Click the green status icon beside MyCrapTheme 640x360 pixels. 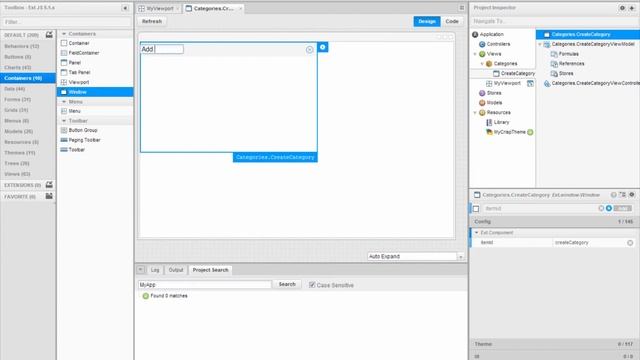pyautogui.click(x=530, y=132)
